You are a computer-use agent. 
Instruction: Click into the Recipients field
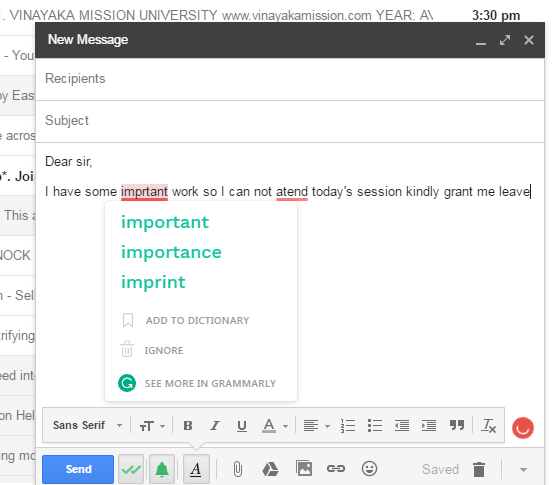(290, 79)
